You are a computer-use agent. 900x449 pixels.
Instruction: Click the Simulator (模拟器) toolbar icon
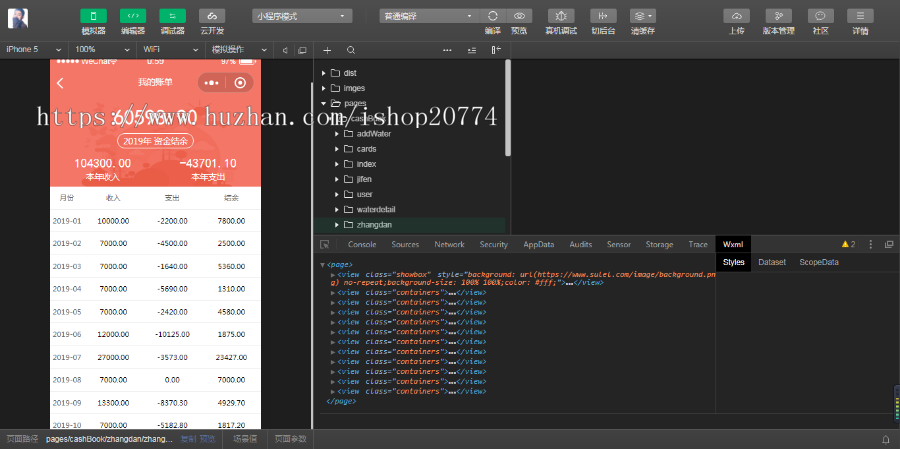(x=94, y=16)
